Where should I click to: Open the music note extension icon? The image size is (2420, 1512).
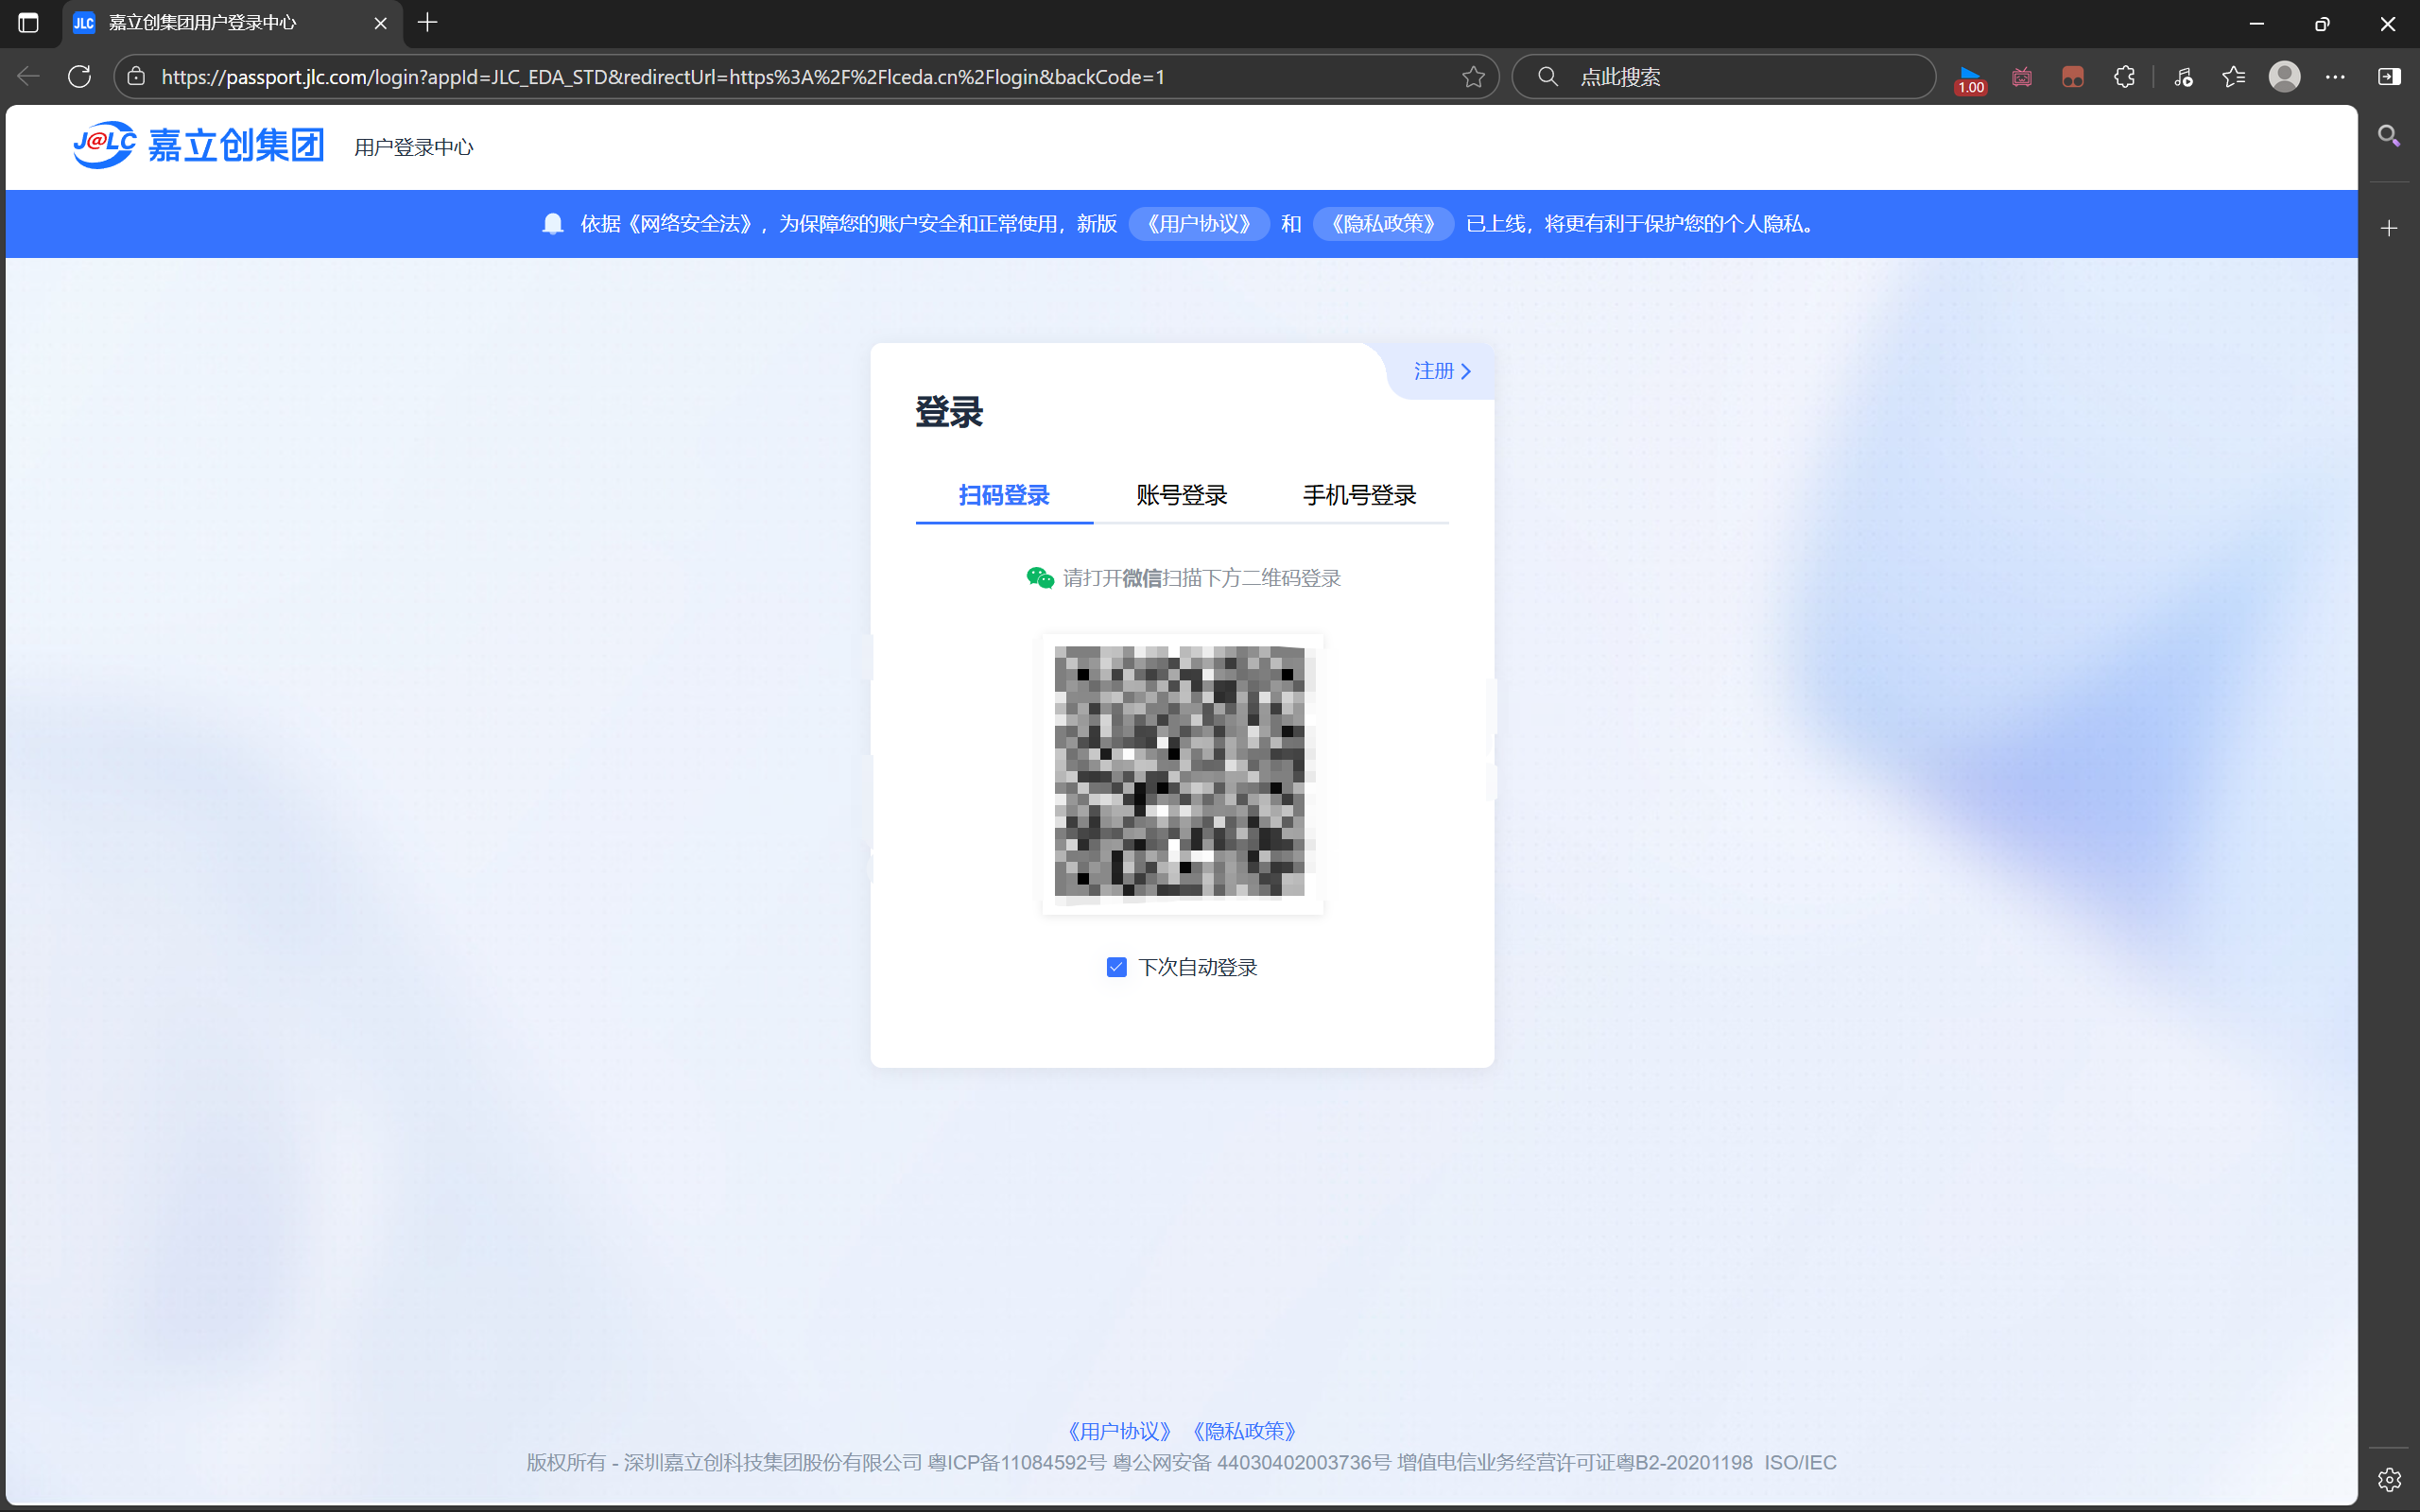(2183, 76)
